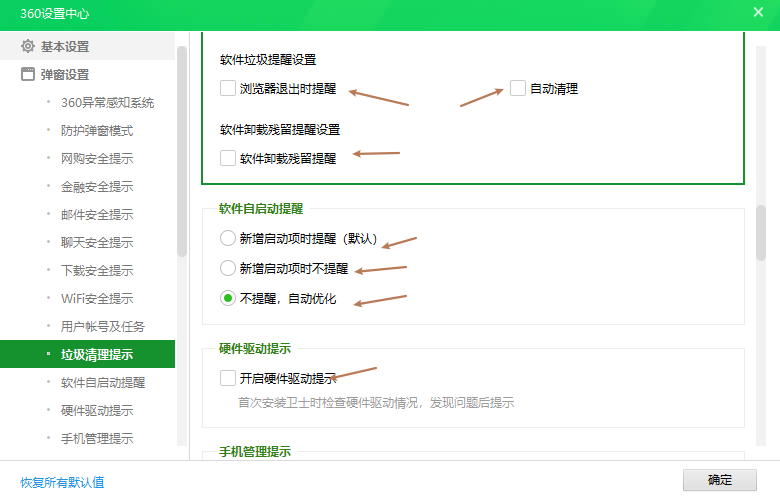Open 基本设置 section in sidebar
This screenshot has width=780, height=500.
88,46
